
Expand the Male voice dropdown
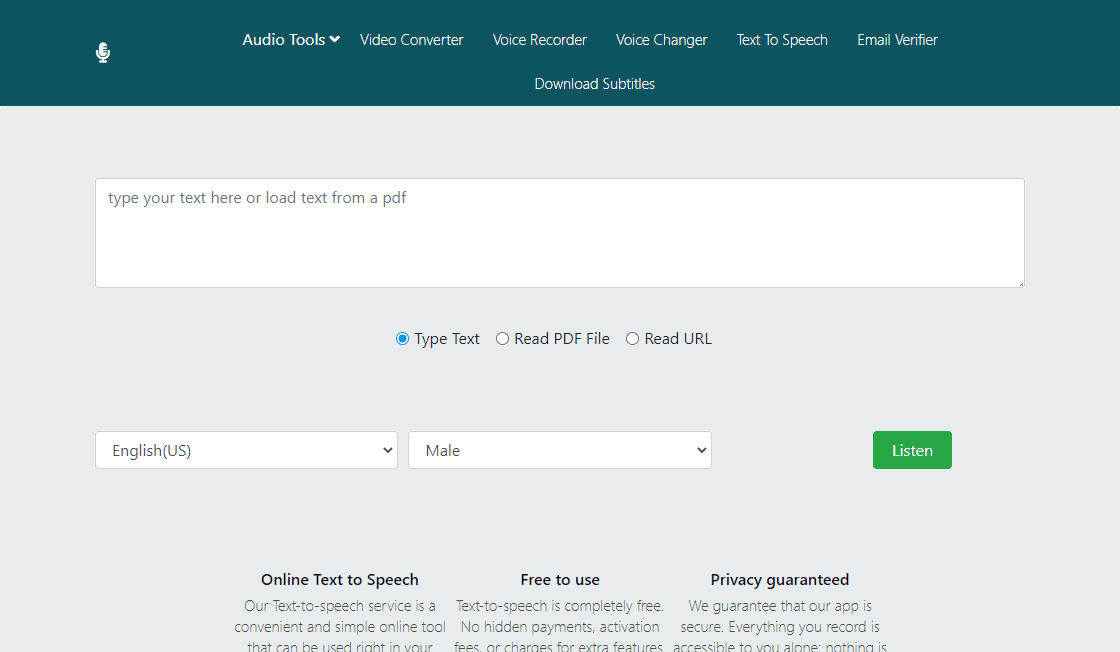559,450
